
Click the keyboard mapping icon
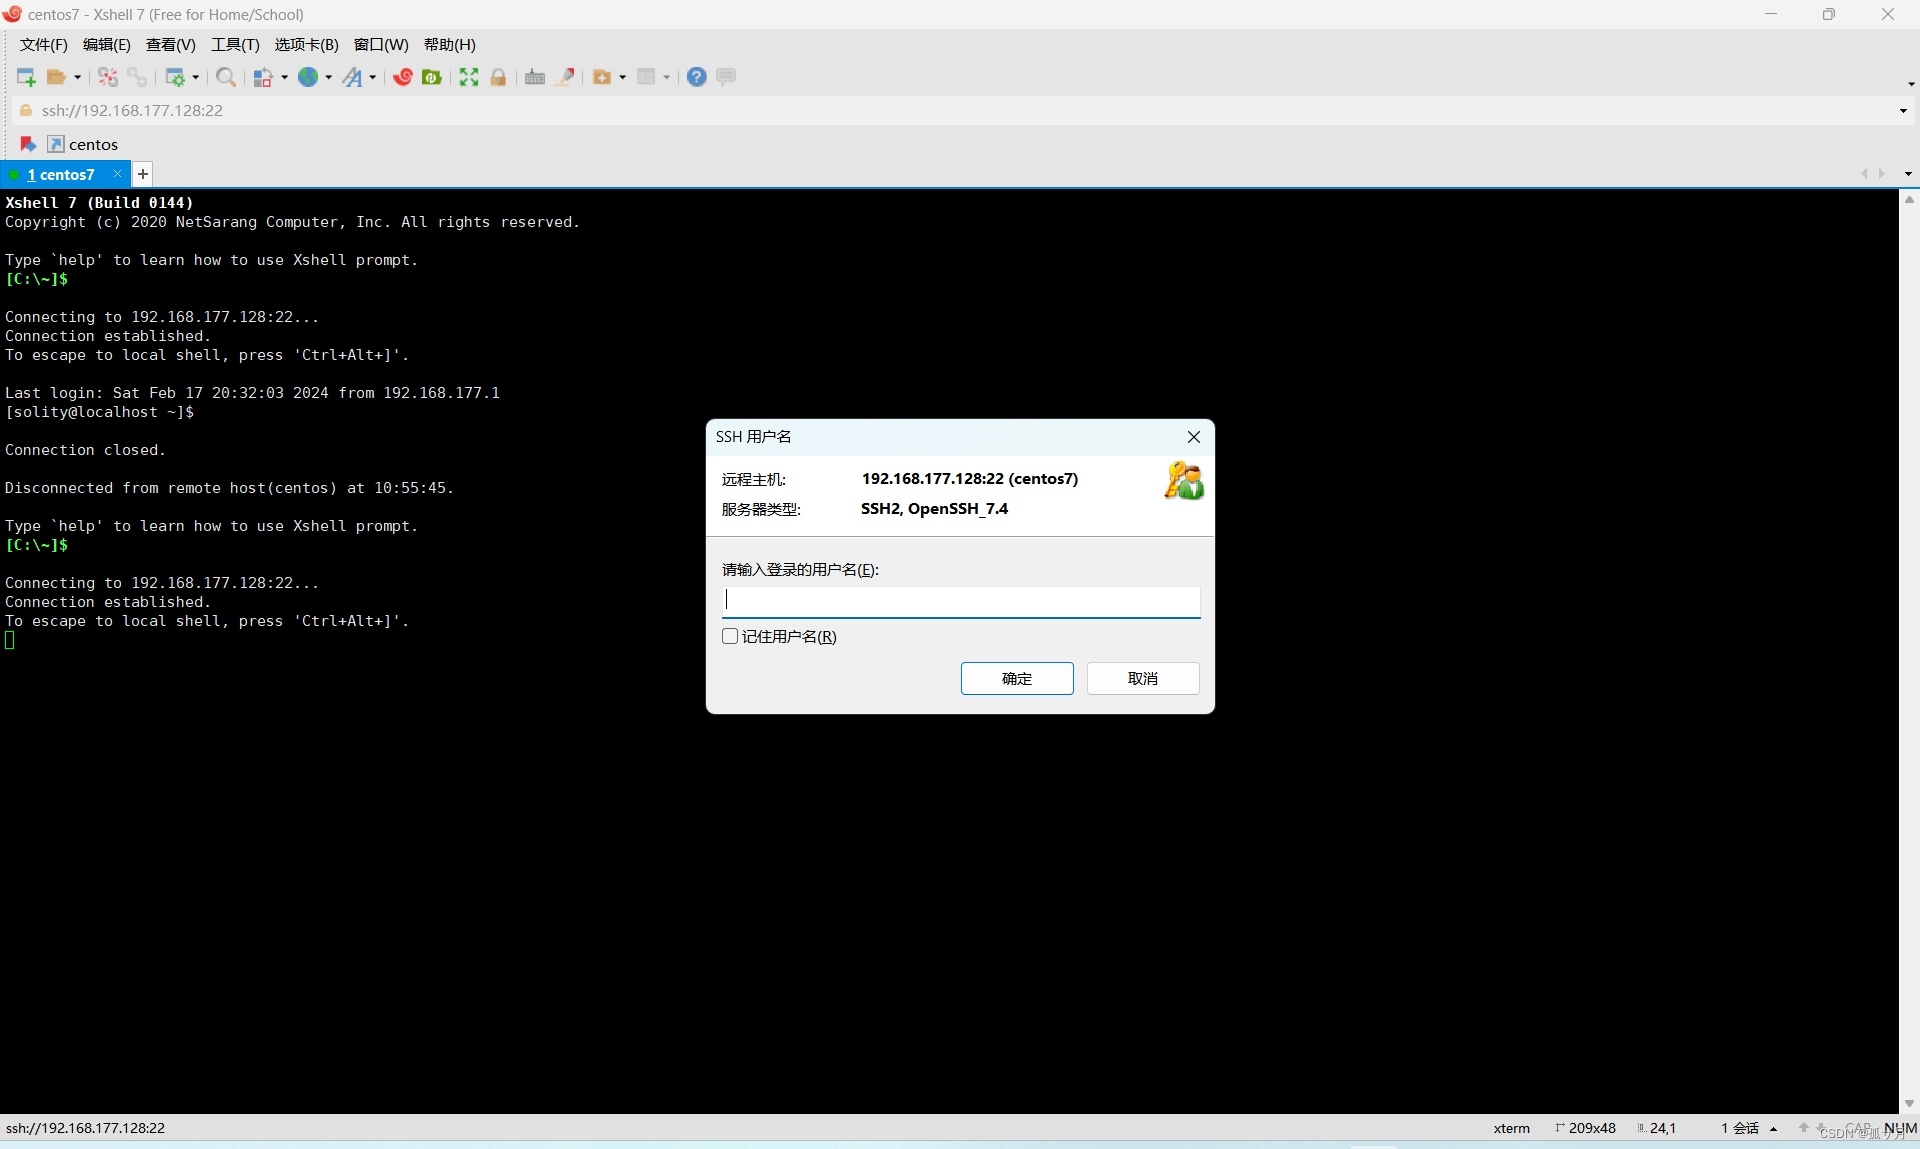point(535,77)
